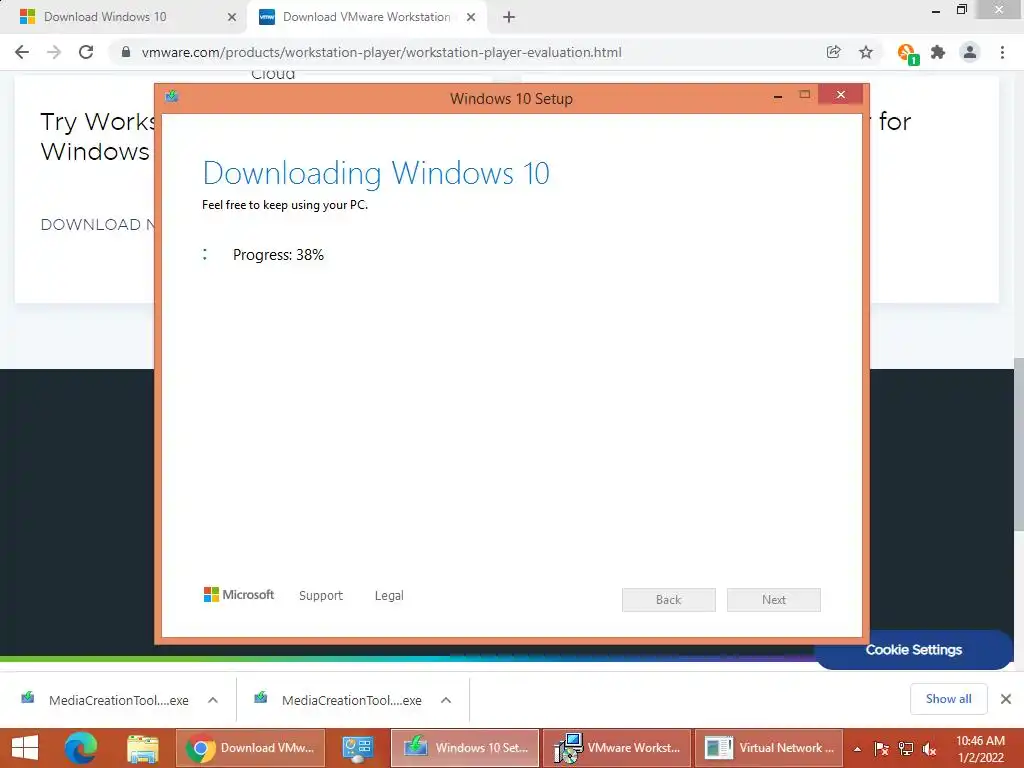This screenshot has width=1024, height=768.
Task: Click the Progress: 38% text
Action: tap(278, 255)
